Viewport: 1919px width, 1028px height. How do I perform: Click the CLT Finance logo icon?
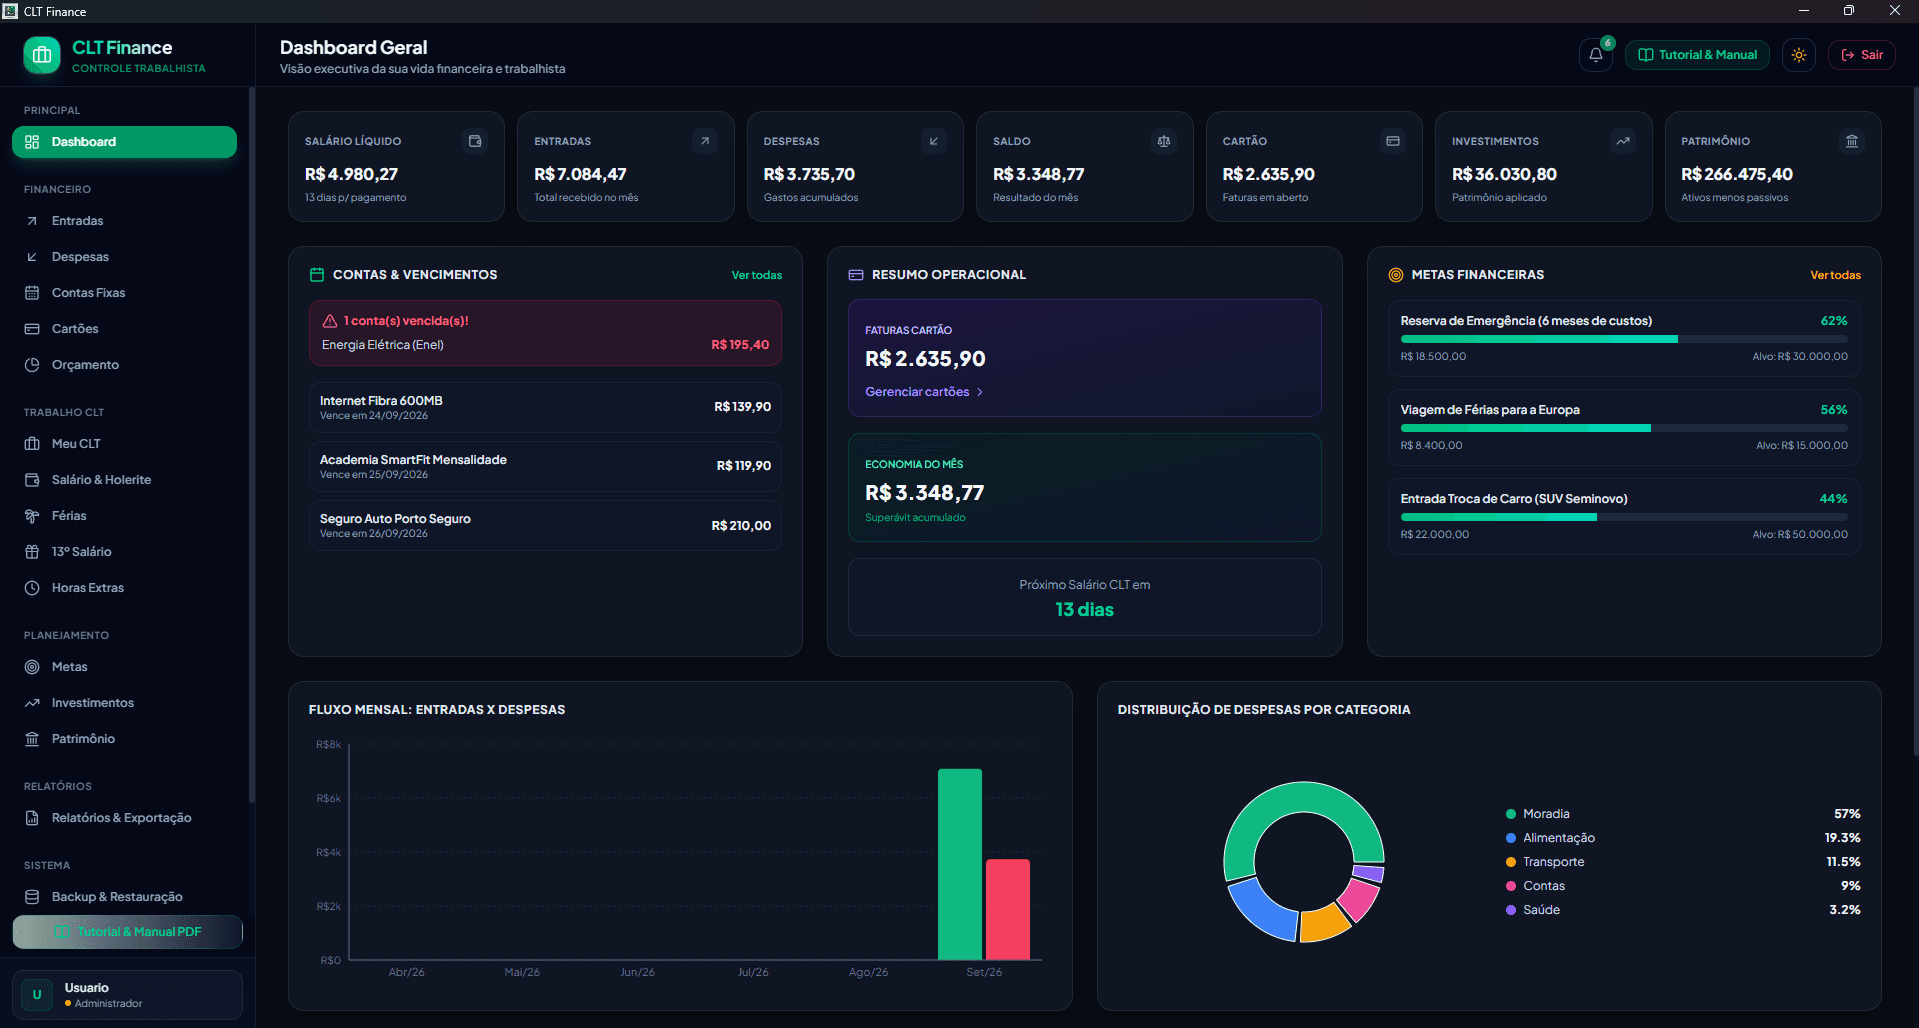(x=42, y=55)
